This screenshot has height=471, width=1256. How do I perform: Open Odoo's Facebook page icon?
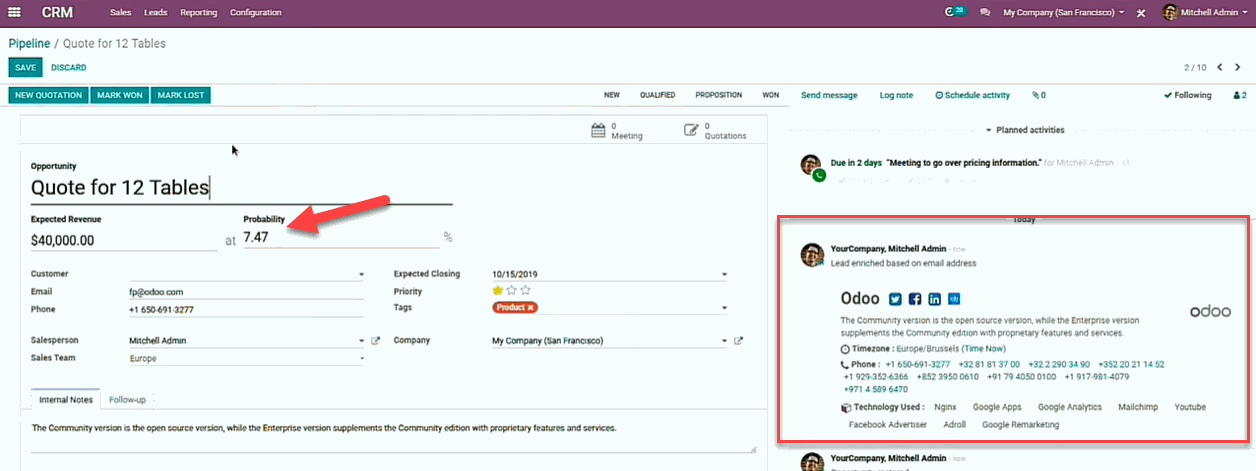[x=915, y=299]
